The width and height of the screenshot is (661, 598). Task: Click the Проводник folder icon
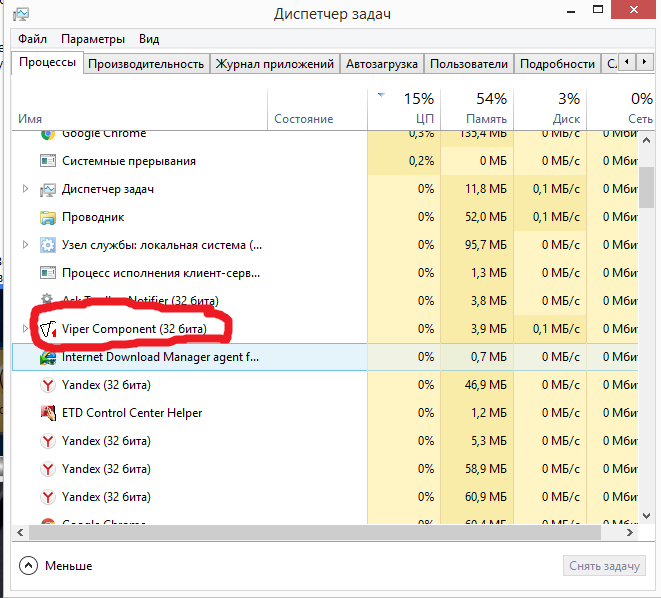(x=48, y=217)
